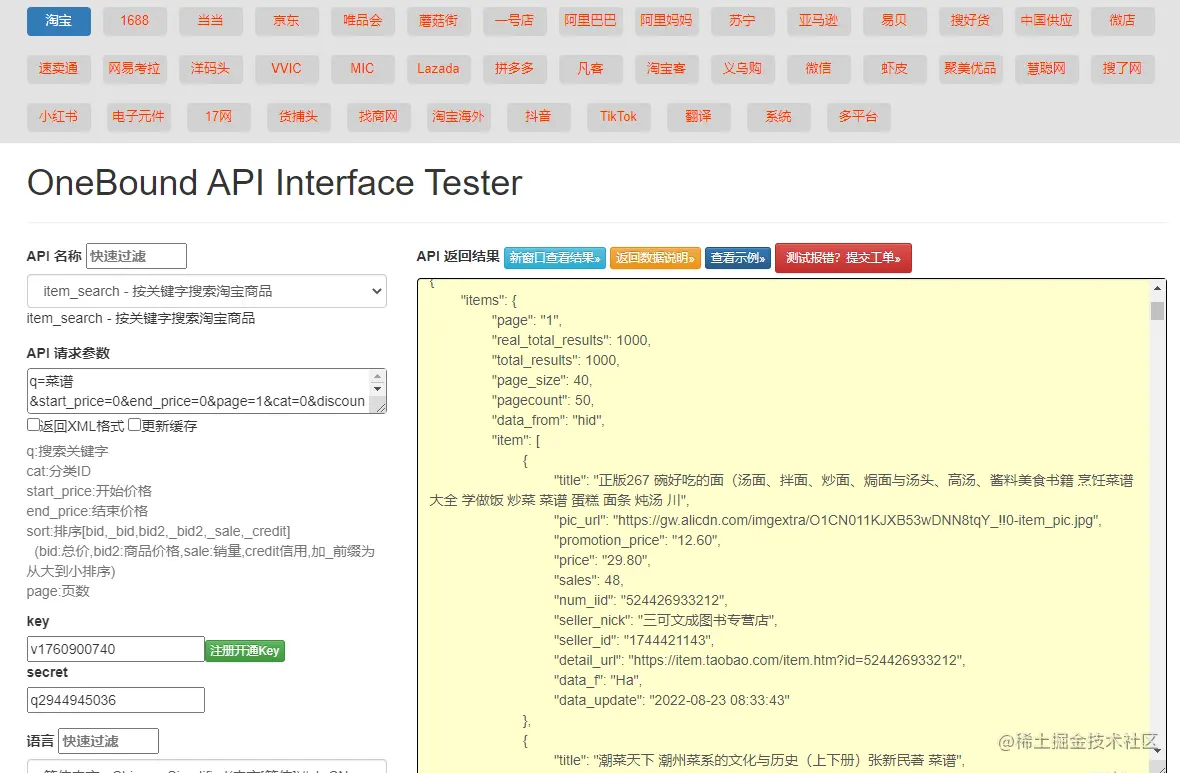
Task: Select the 拼多多 platform tab
Action: pyautogui.click(x=515, y=68)
